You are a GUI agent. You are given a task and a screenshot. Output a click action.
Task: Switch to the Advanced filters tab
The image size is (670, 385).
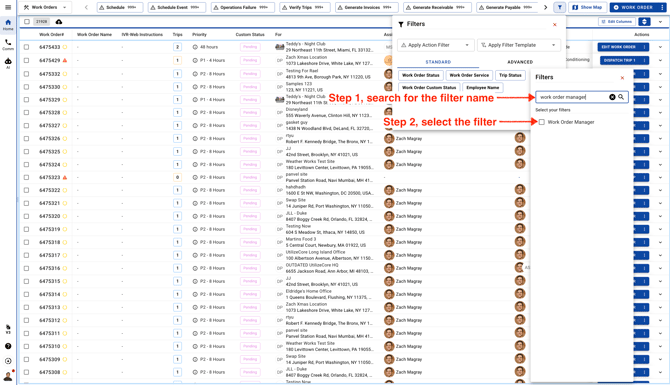pyautogui.click(x=520, y=62)
